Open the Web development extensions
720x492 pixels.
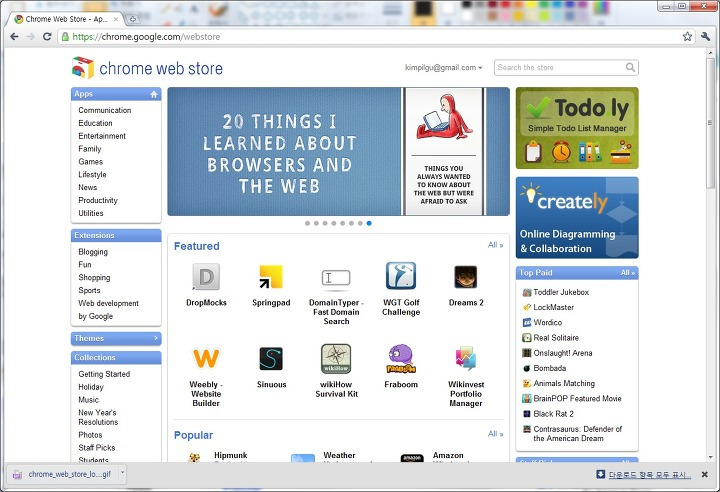coord(108,303)
